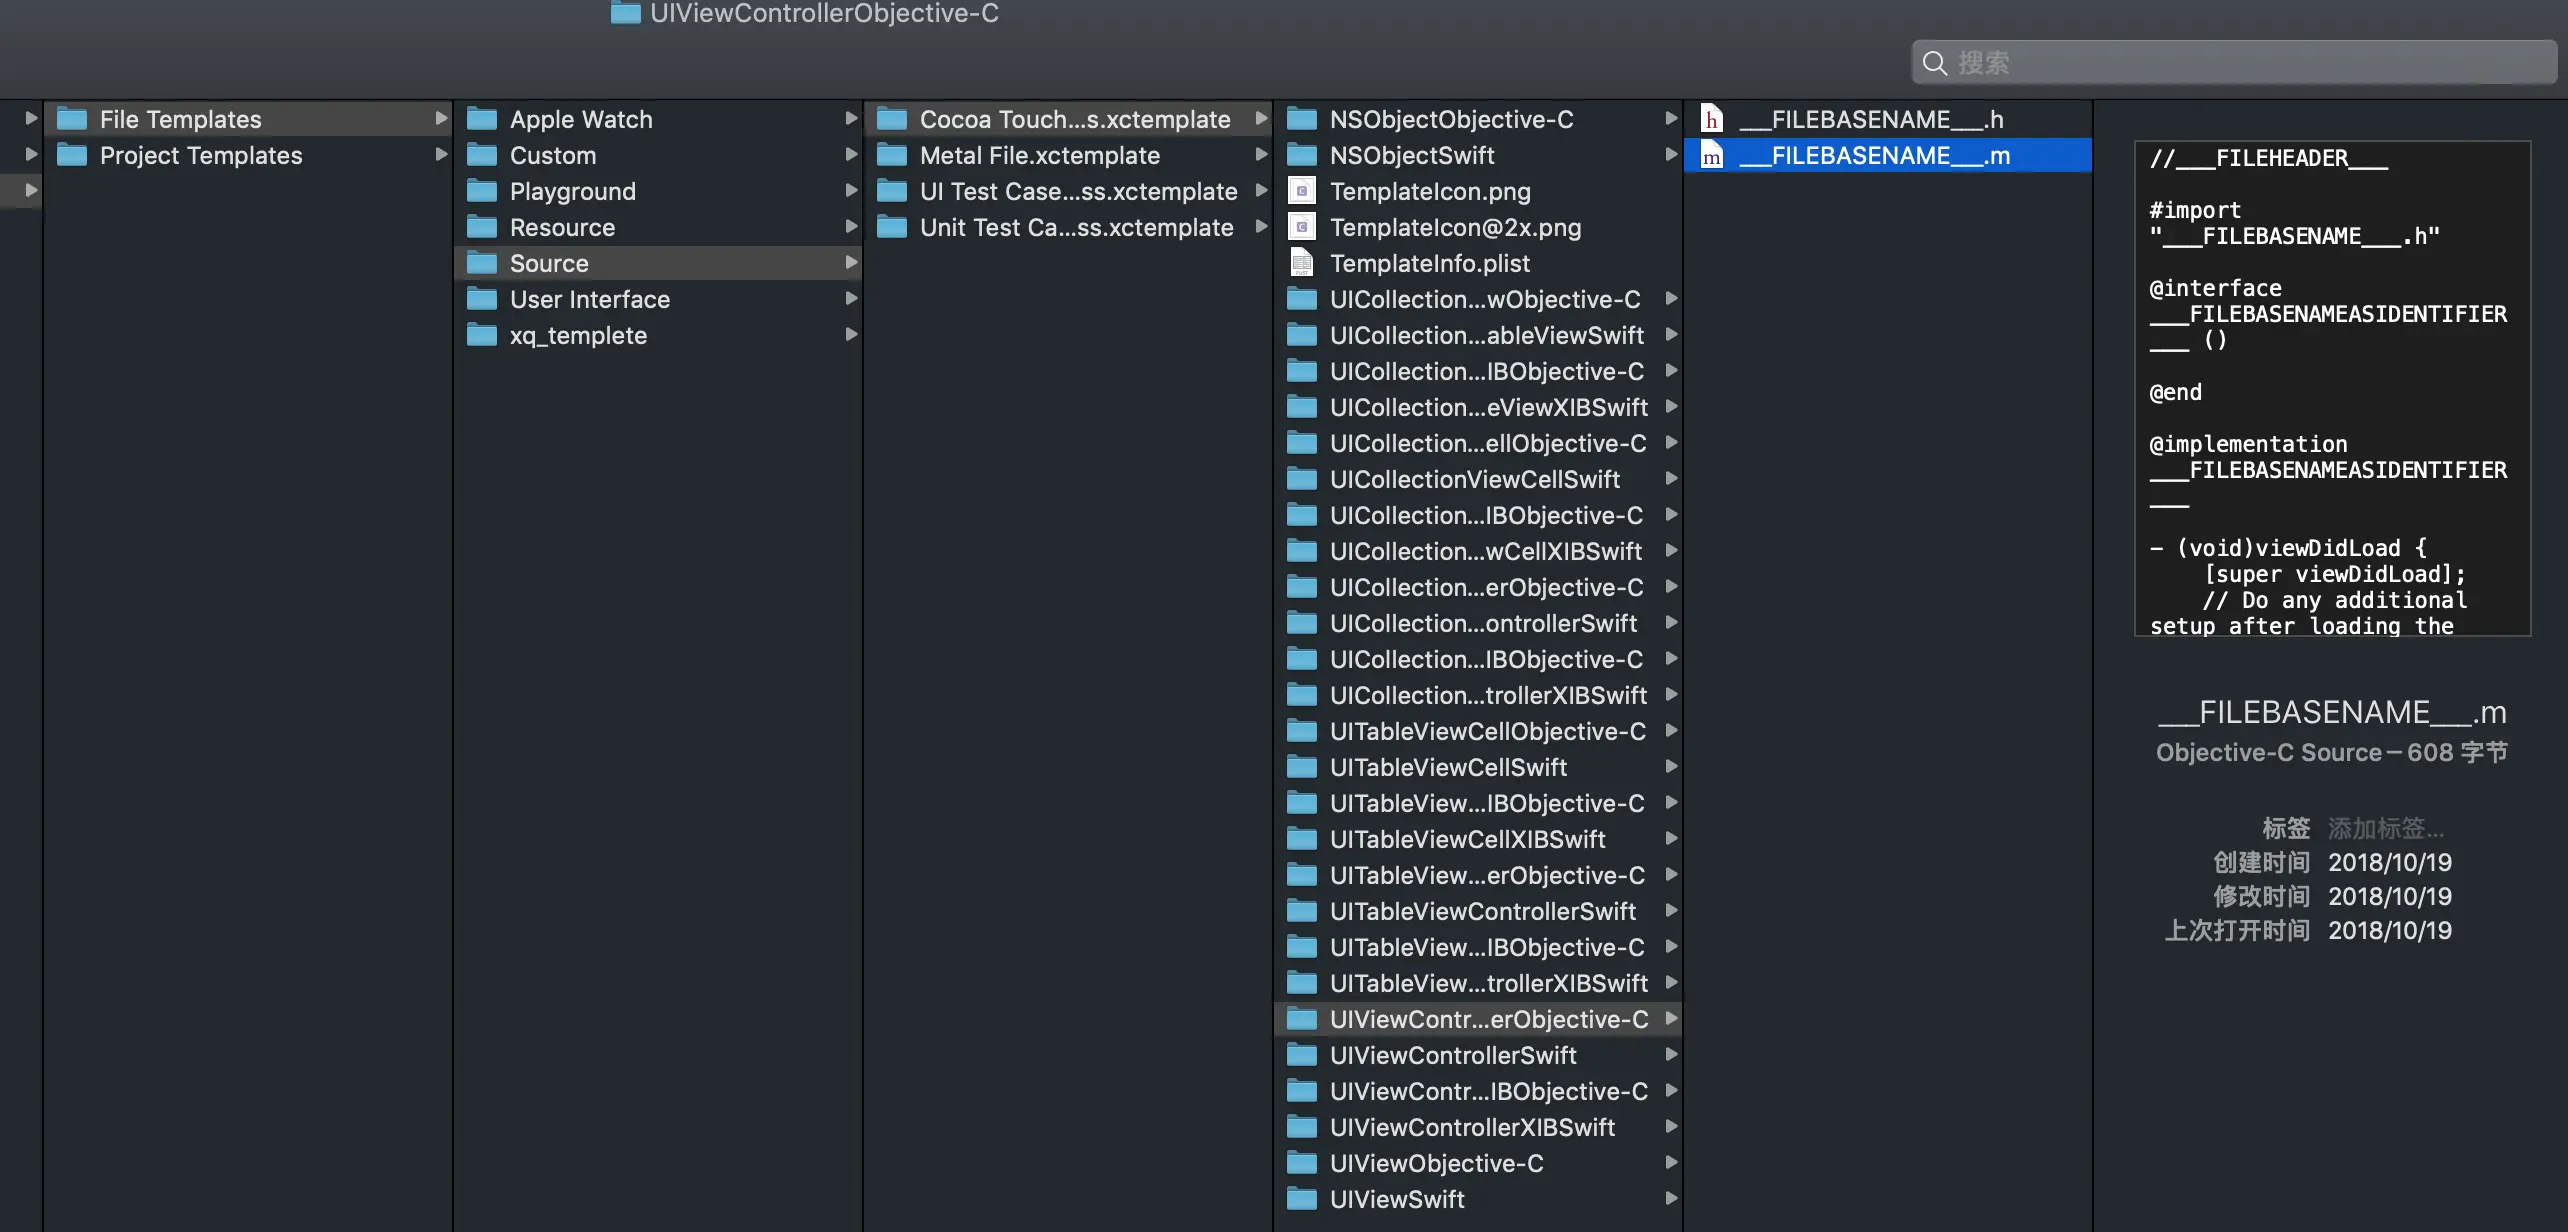Click the Resource folder icon
The height and width of the screenshot is (1232, 2568).
coord(482,227)
